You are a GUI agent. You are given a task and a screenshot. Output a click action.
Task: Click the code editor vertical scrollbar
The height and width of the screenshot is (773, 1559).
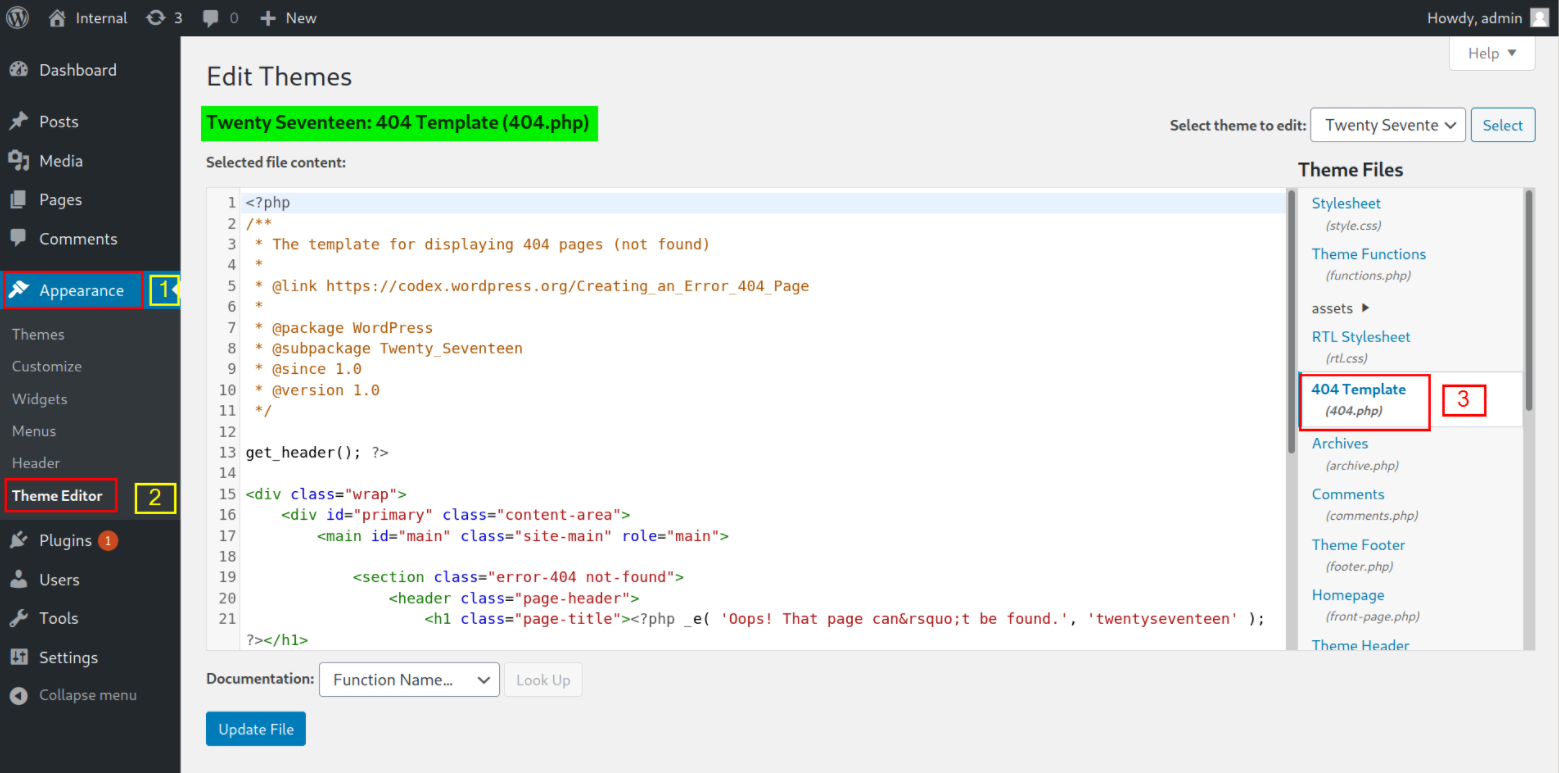(1291, 320)
